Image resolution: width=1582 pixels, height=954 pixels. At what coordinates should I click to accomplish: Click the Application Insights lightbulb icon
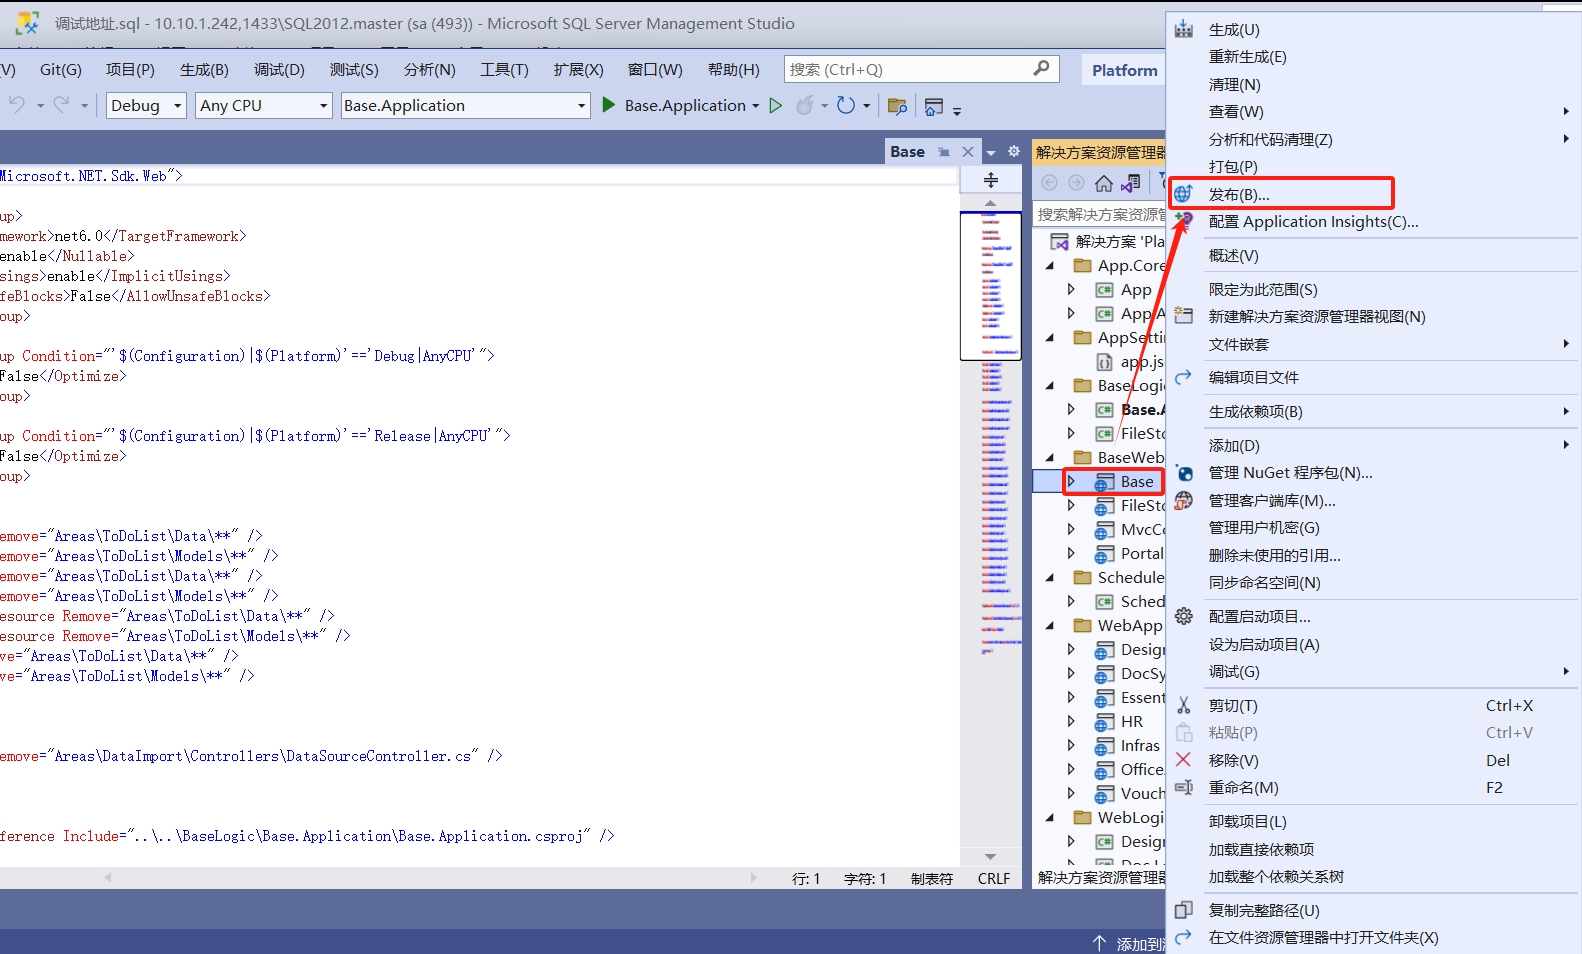click(x=1183, y=220)
